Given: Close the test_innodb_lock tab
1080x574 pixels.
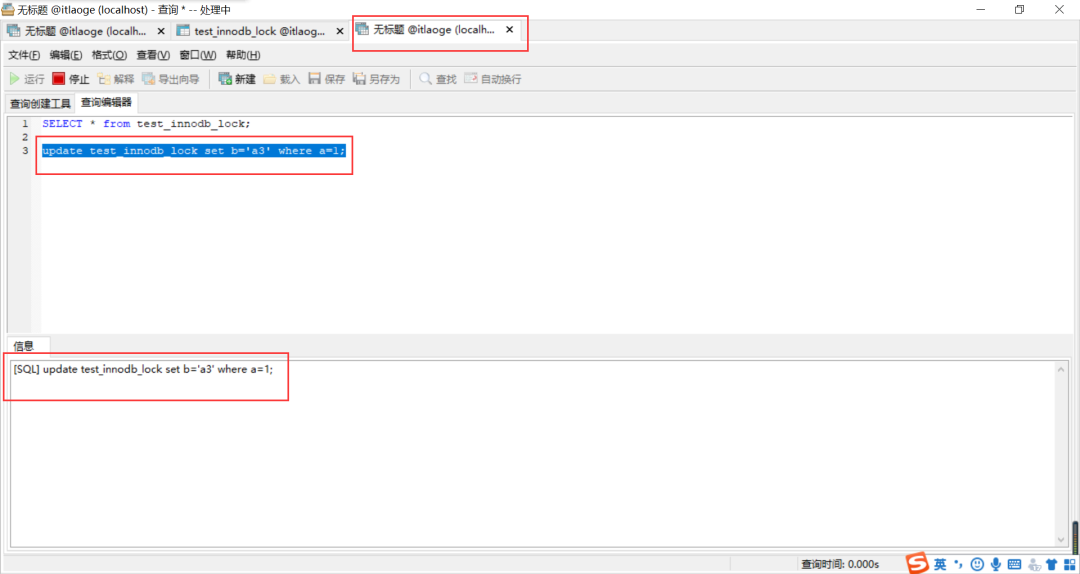Looking at the screenshot, I should coord(339,31).
